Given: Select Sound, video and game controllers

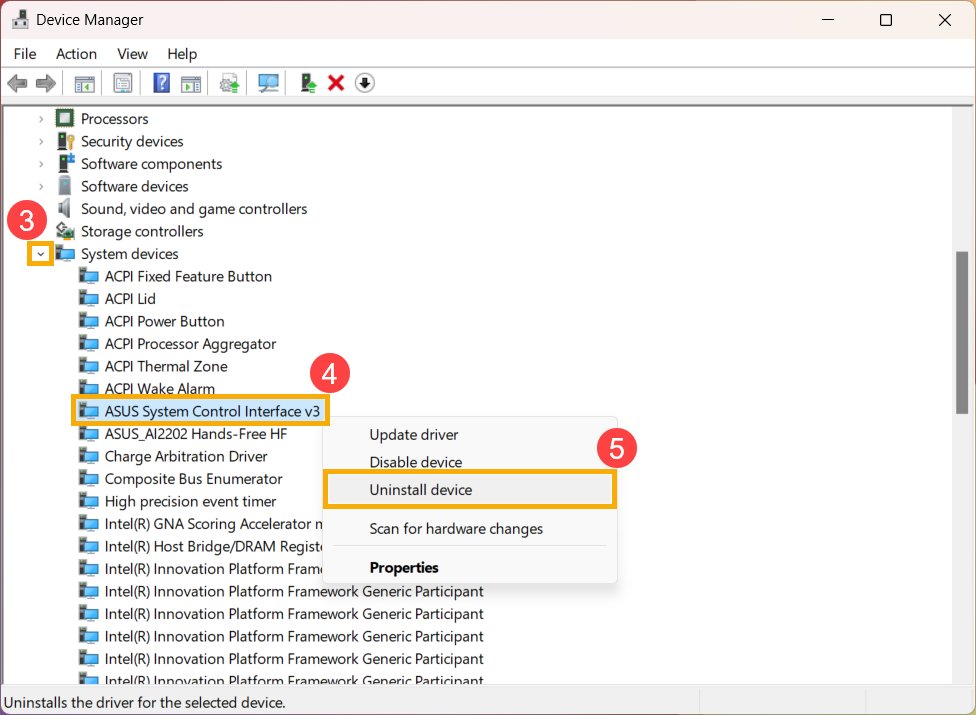Looking at the screenshot, I should (194, 209).
